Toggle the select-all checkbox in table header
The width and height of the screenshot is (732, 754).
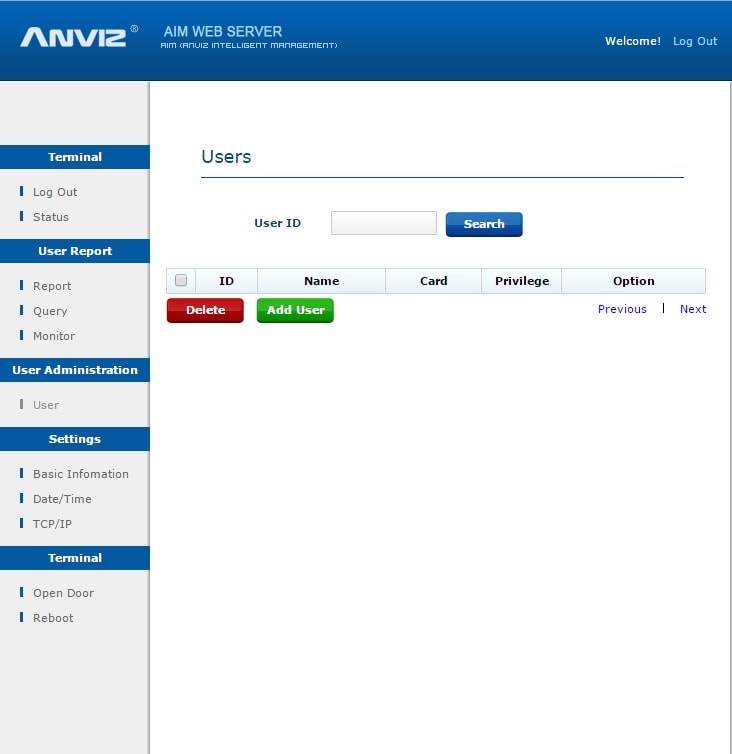coord(181,281)
